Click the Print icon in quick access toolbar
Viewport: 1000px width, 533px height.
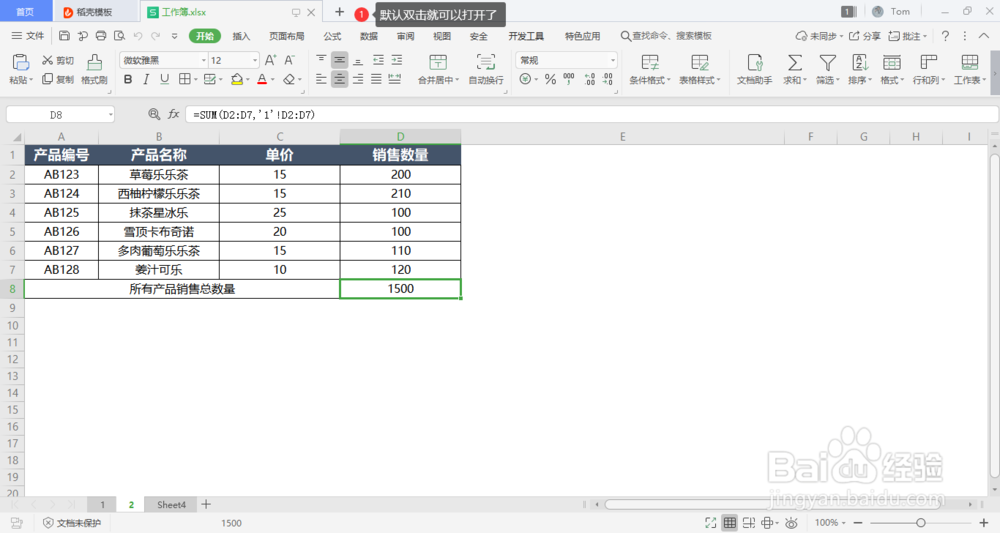(x=101, y=36)
